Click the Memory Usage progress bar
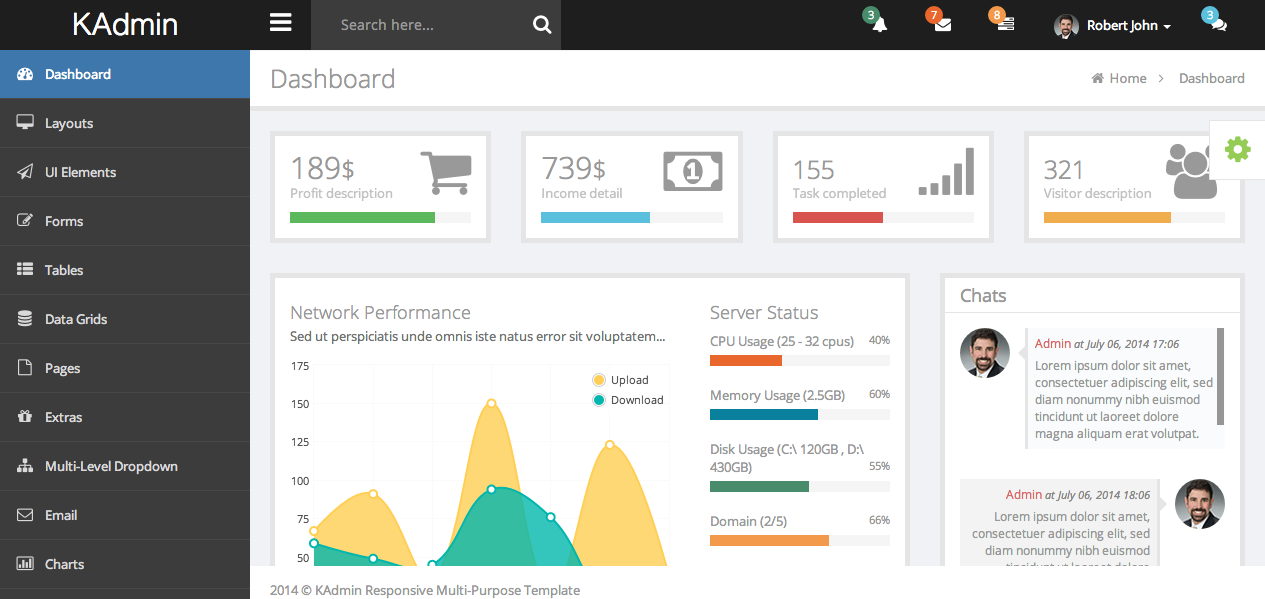Image resolution: width=1265 pixels, height=599 pixels. click(x=800, y=414)
